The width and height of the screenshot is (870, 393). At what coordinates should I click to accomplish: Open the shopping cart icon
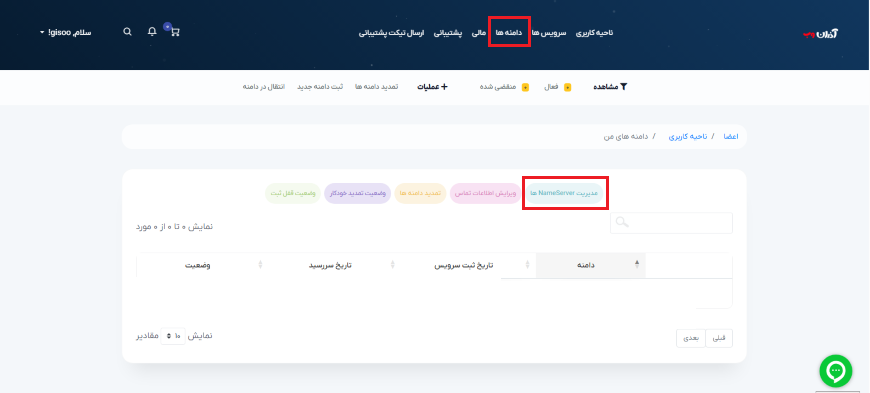174,32
